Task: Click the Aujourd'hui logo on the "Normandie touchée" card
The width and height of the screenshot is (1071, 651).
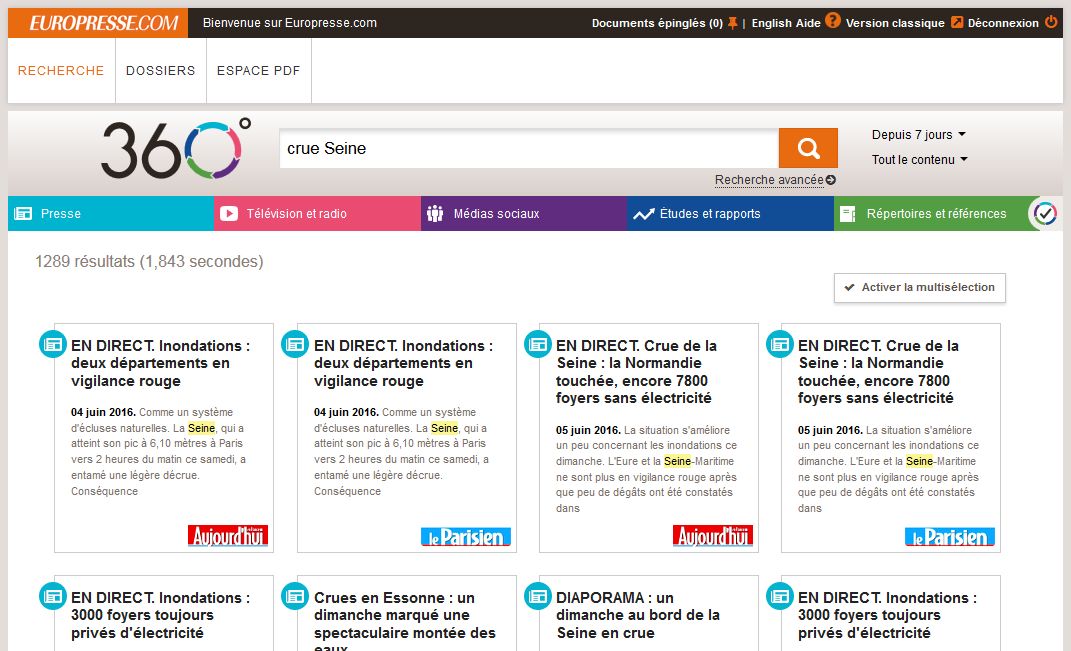Action: [x=712, y=536]
